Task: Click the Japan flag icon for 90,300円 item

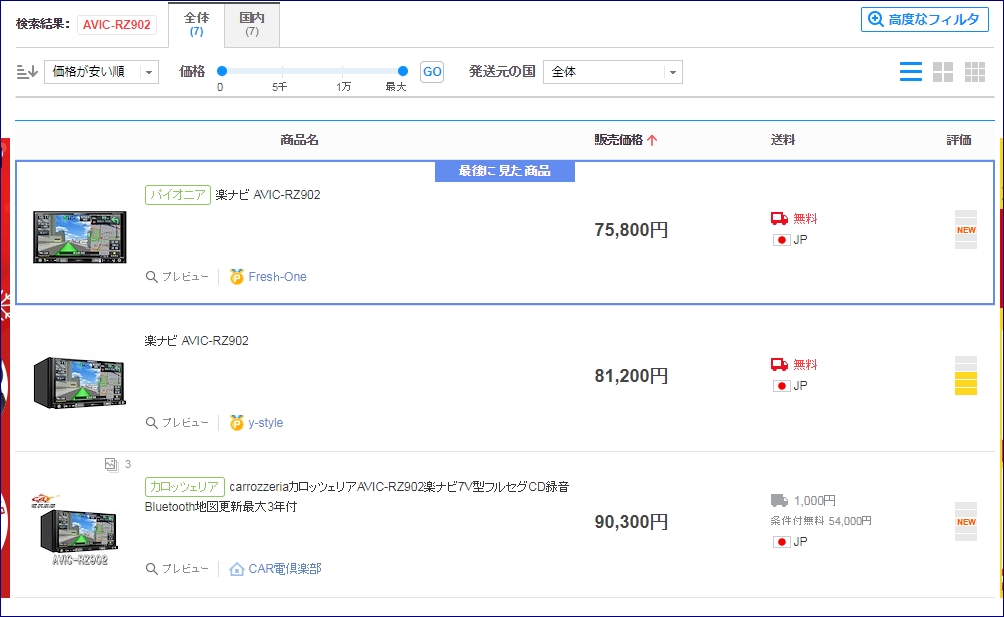Action: click(781, 542)
